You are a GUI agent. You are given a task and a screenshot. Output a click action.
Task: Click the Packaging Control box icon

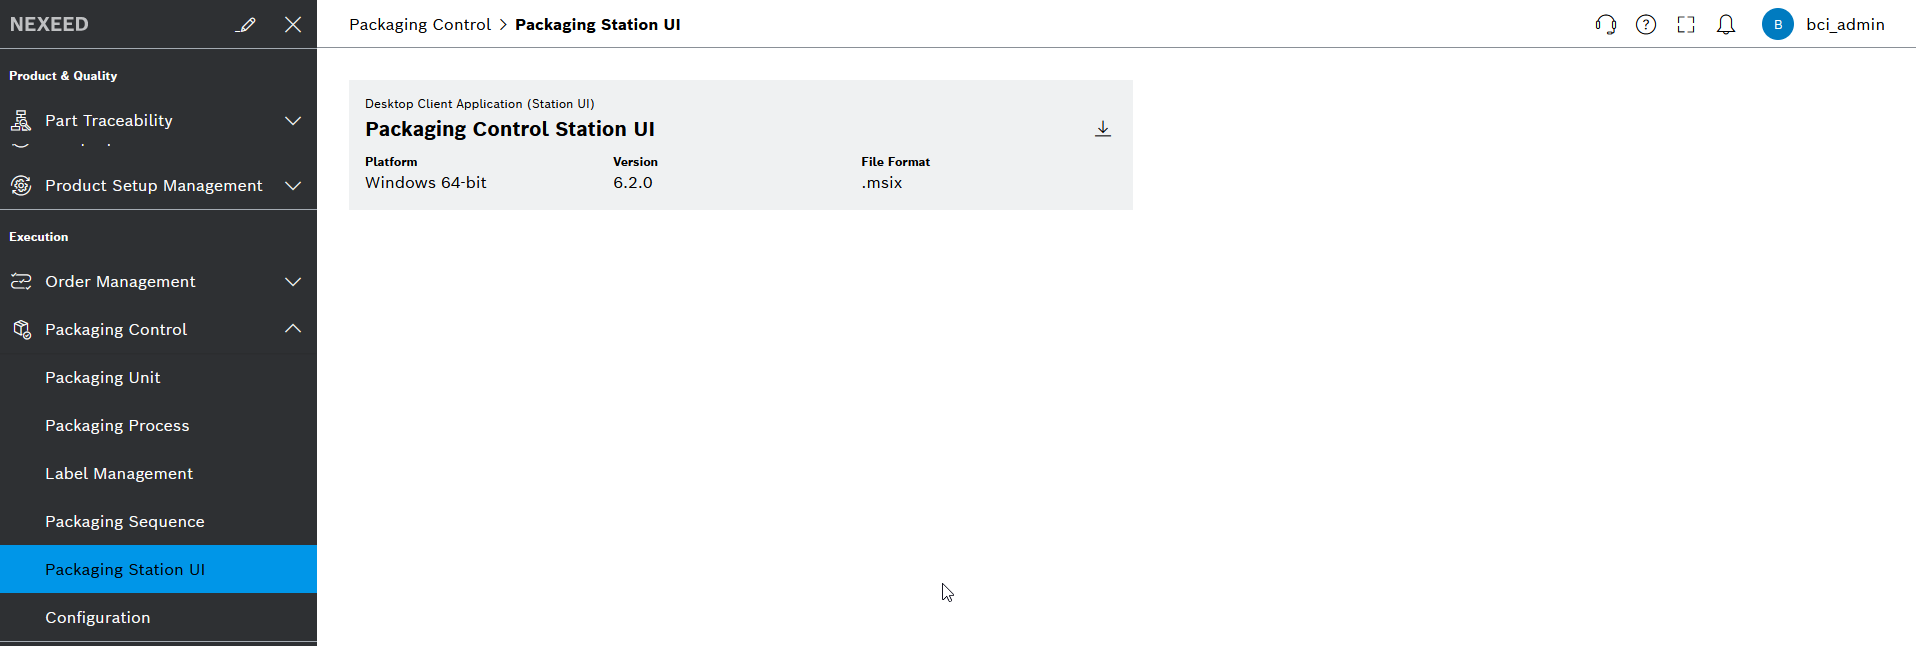coord(21,329)
